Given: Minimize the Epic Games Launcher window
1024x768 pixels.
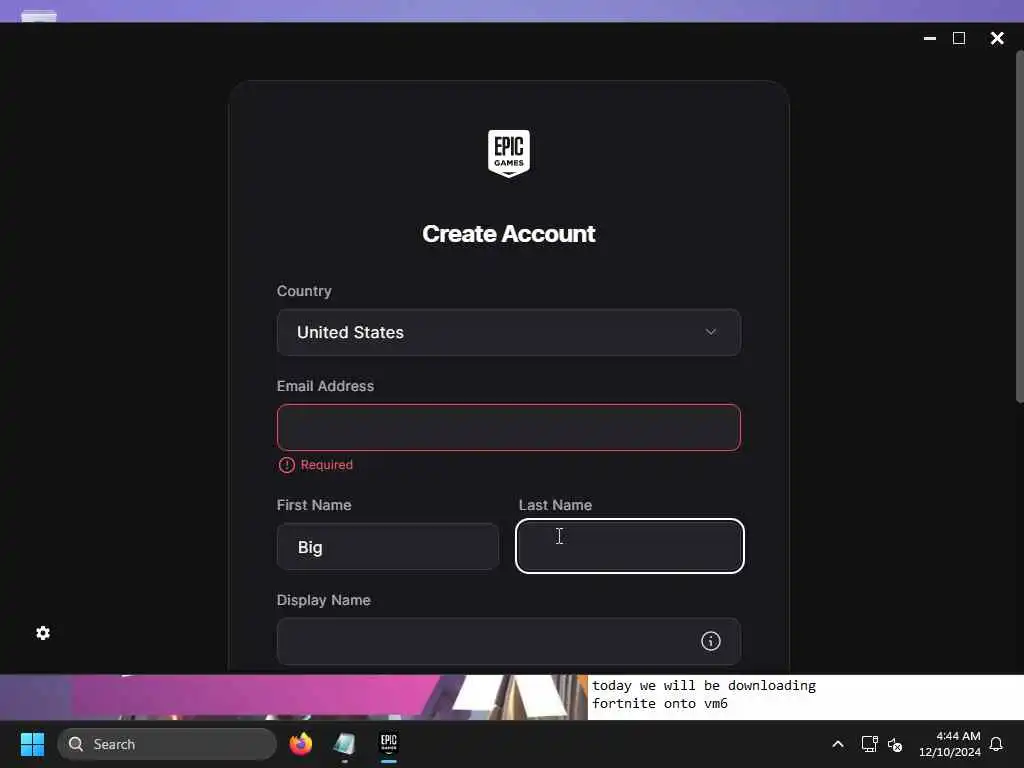Looking at the screenshot, I should pyautogui.click(x=930, y=39).
